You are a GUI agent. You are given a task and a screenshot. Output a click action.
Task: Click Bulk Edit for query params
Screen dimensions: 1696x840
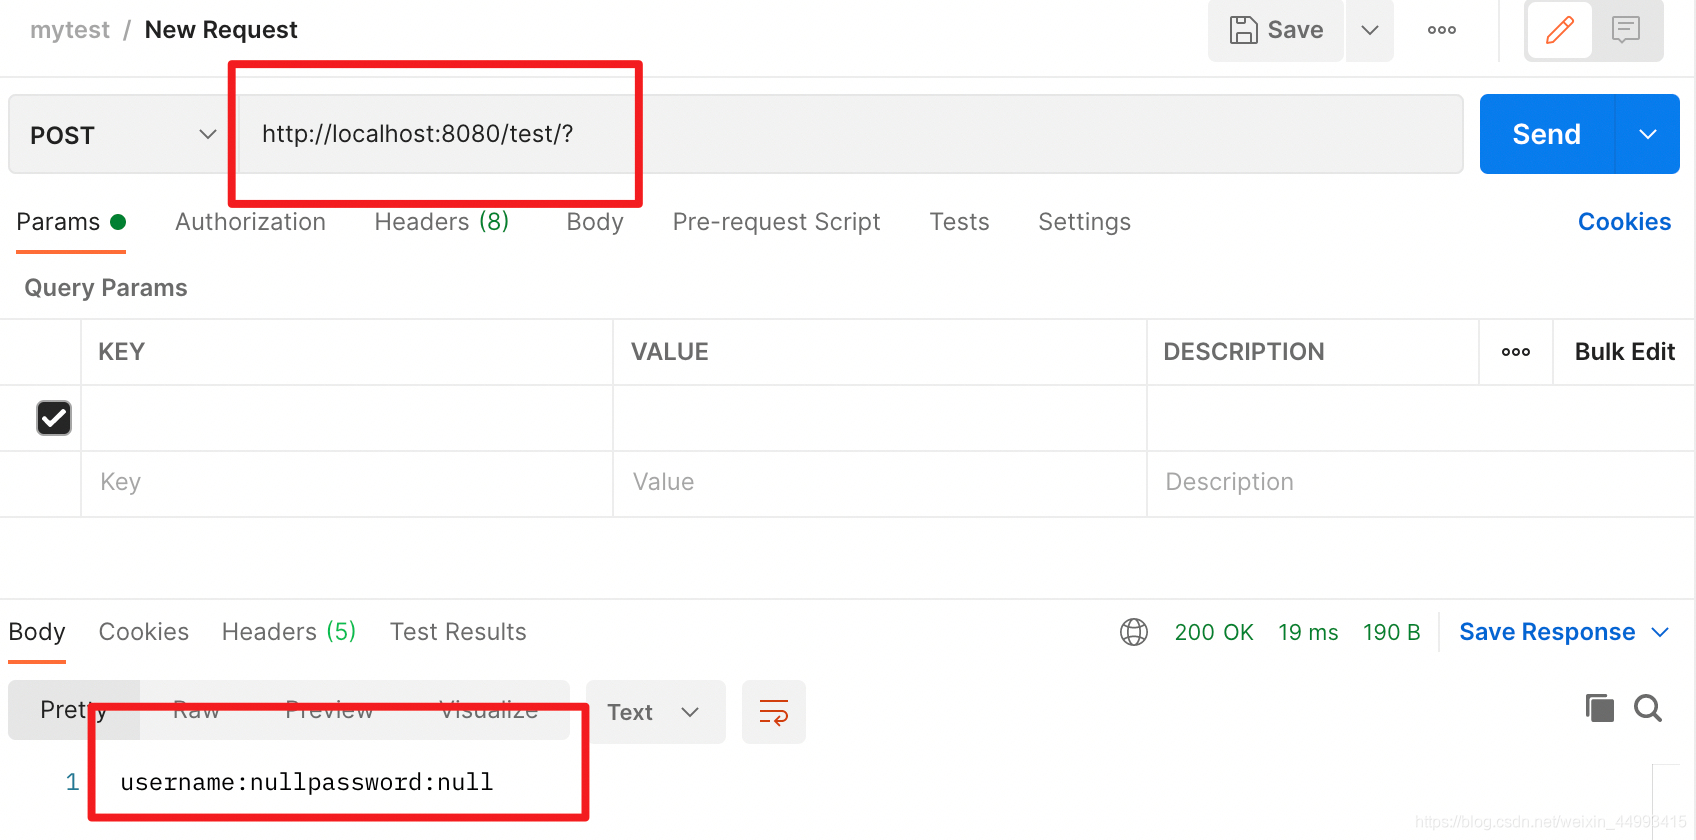click(x=1624, y=352)
